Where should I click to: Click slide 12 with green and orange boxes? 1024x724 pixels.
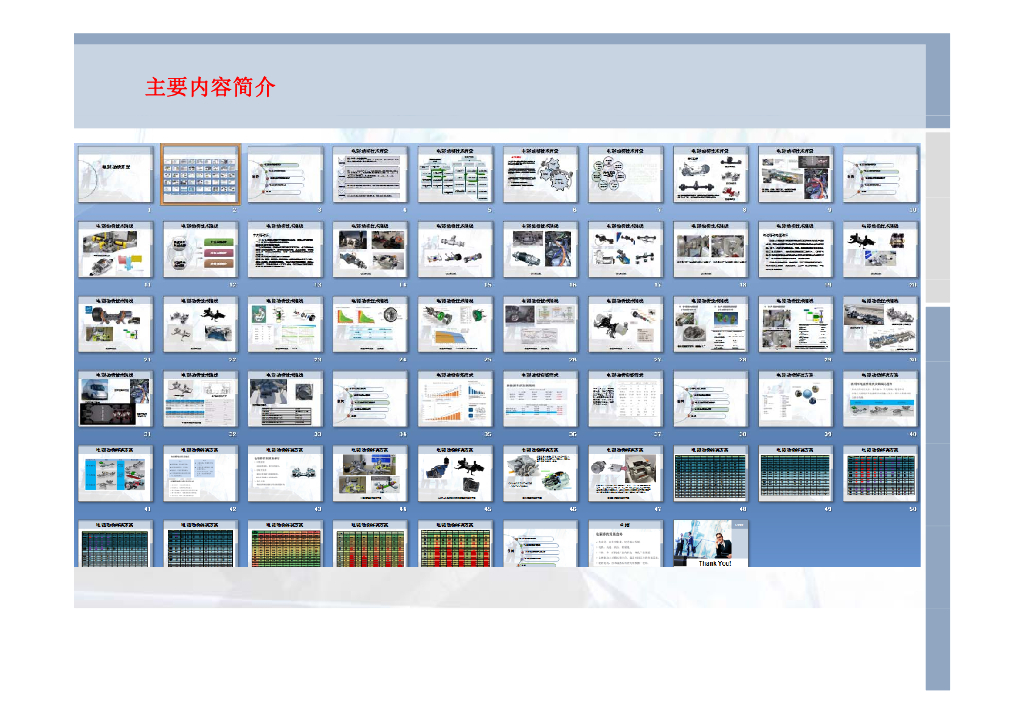(201, 249)
